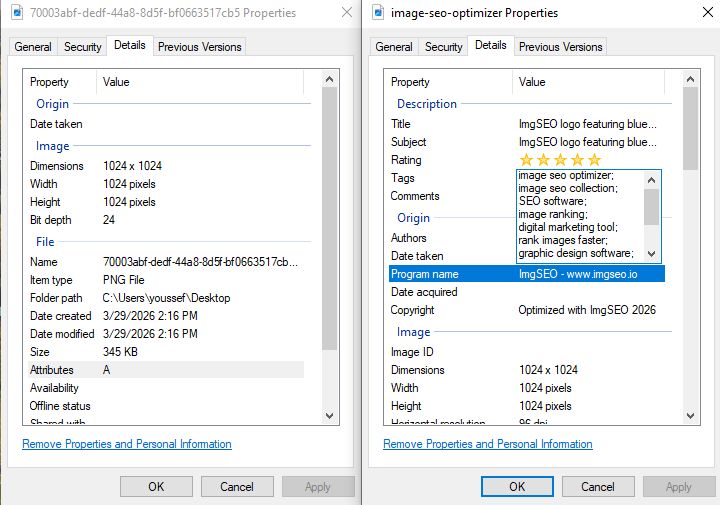720x505 pixels.
Task: Select the Image ID row
Action: pos(527,352)
